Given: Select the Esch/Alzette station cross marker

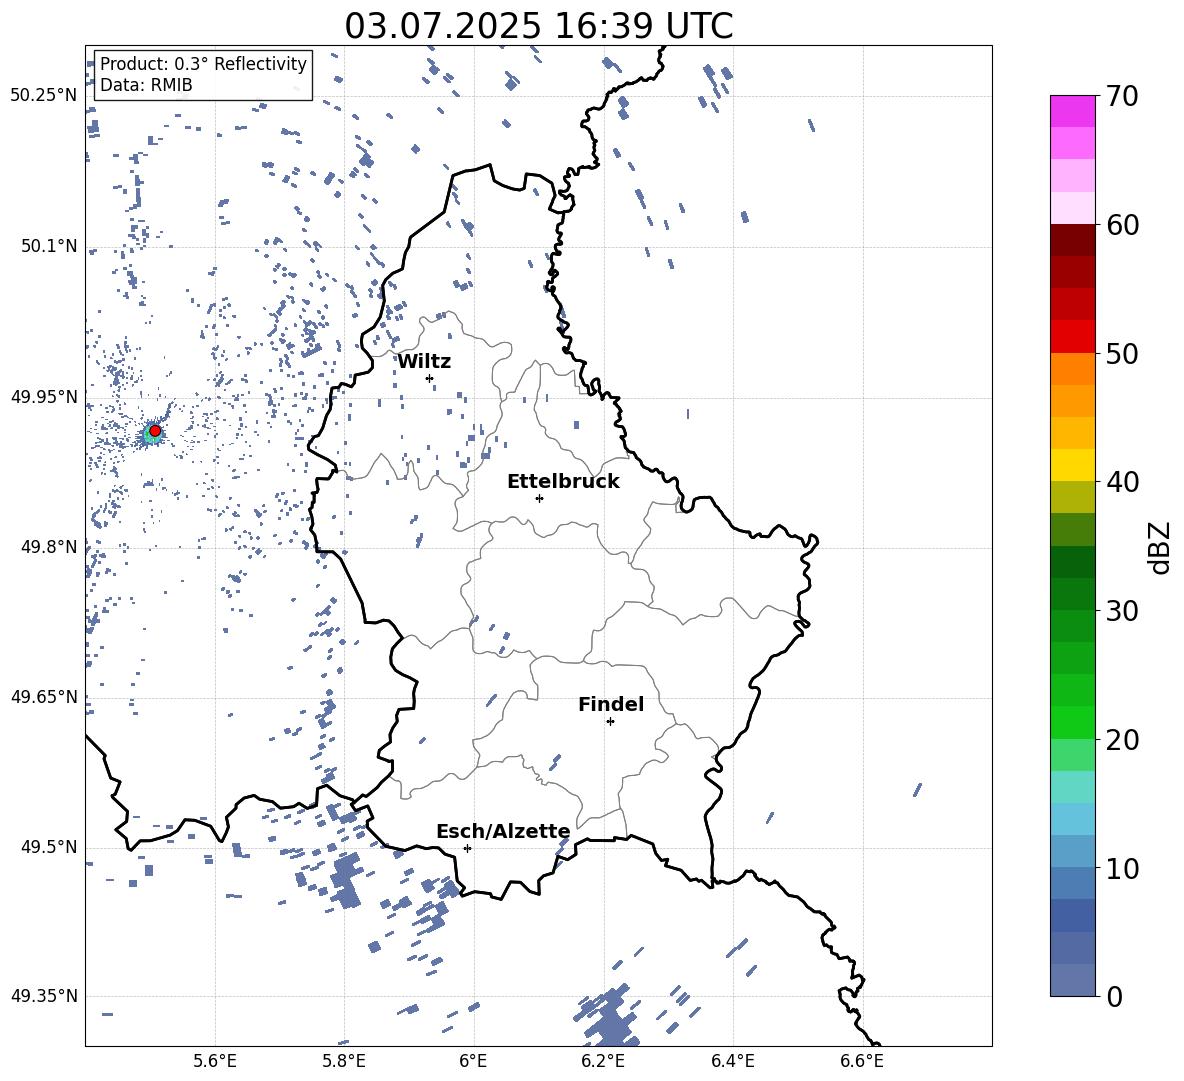Looking at the screenshot, I should pos(467,848).
